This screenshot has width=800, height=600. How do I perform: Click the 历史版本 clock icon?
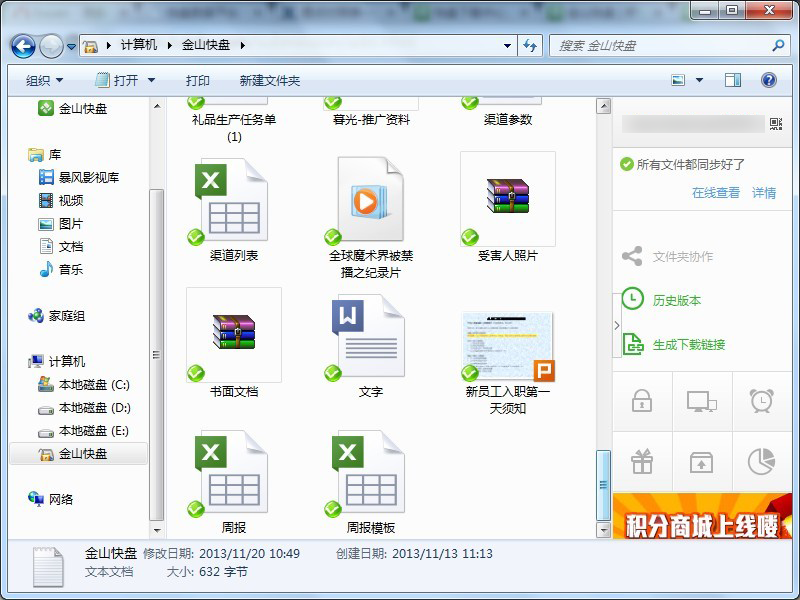coord(633,299)
